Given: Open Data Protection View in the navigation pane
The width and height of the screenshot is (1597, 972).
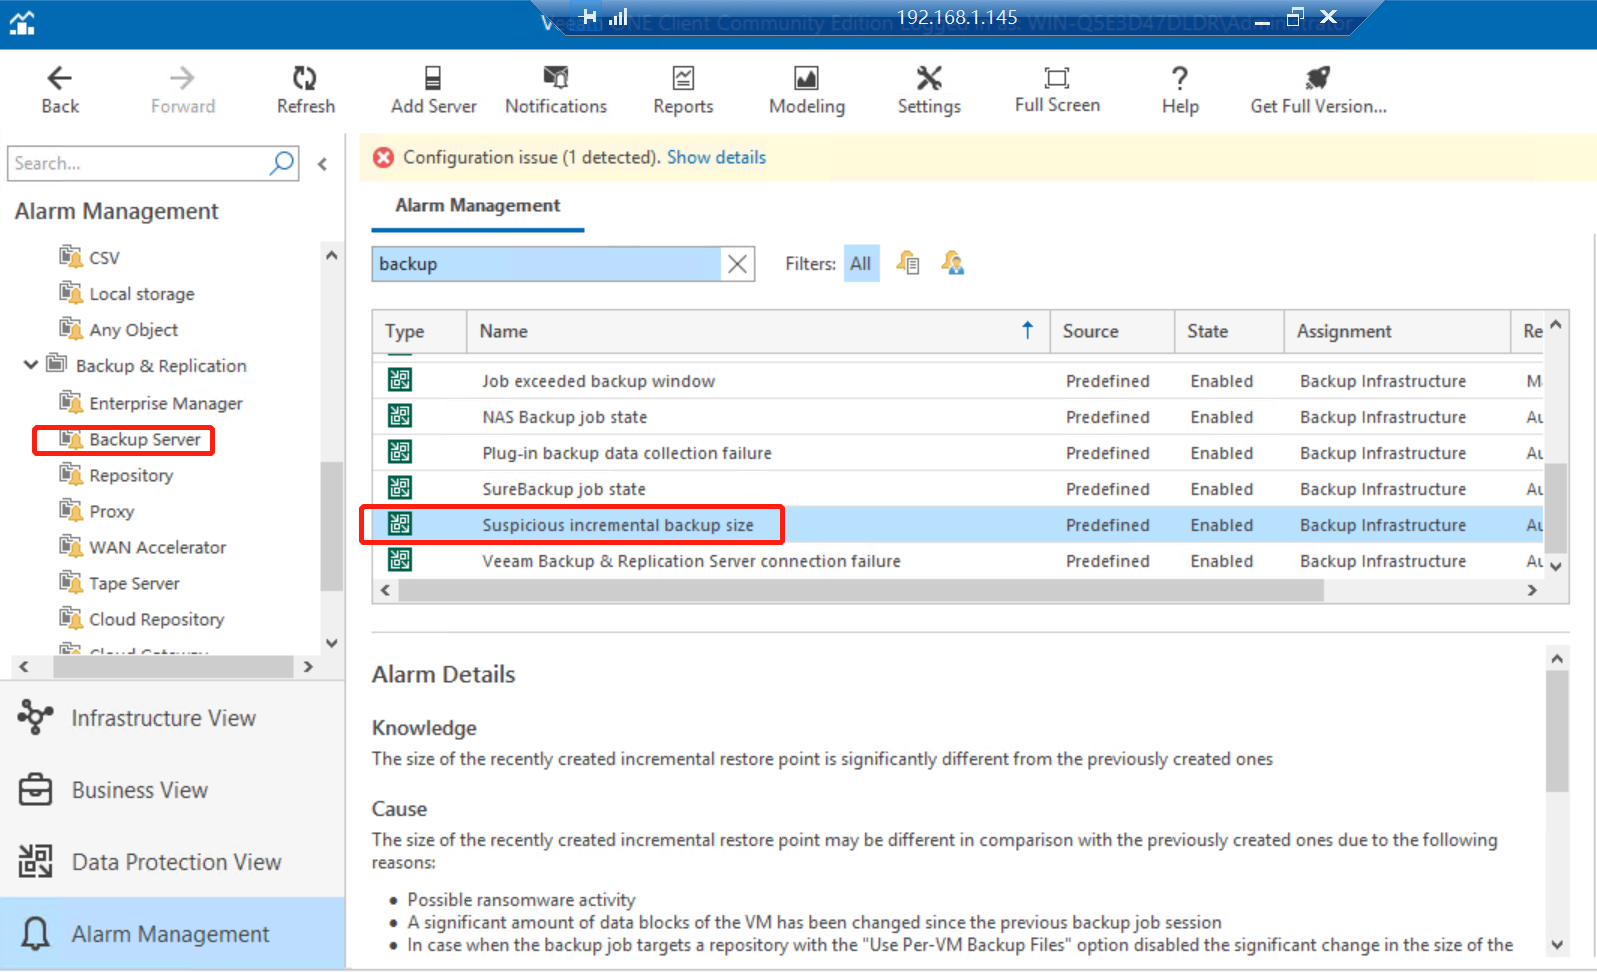Looking at the screenshot, I should (x=172, y=862).
